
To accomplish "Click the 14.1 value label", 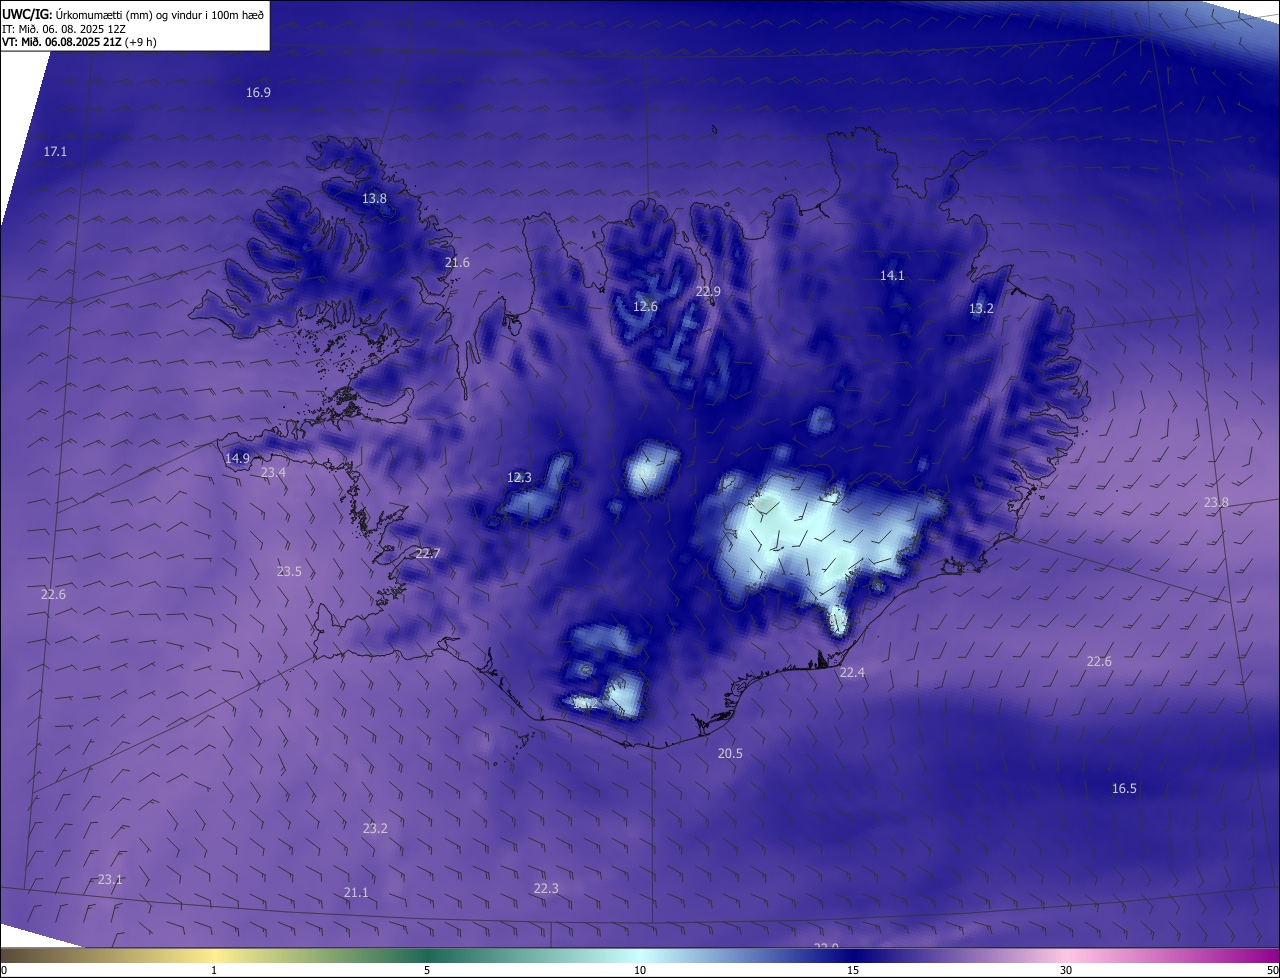I will point(892,275).
